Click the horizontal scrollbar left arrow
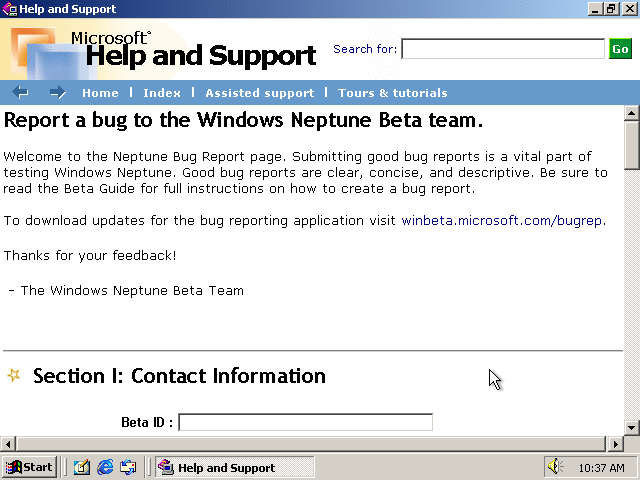This screenshot has height=480, width=640. coord(8,444)
